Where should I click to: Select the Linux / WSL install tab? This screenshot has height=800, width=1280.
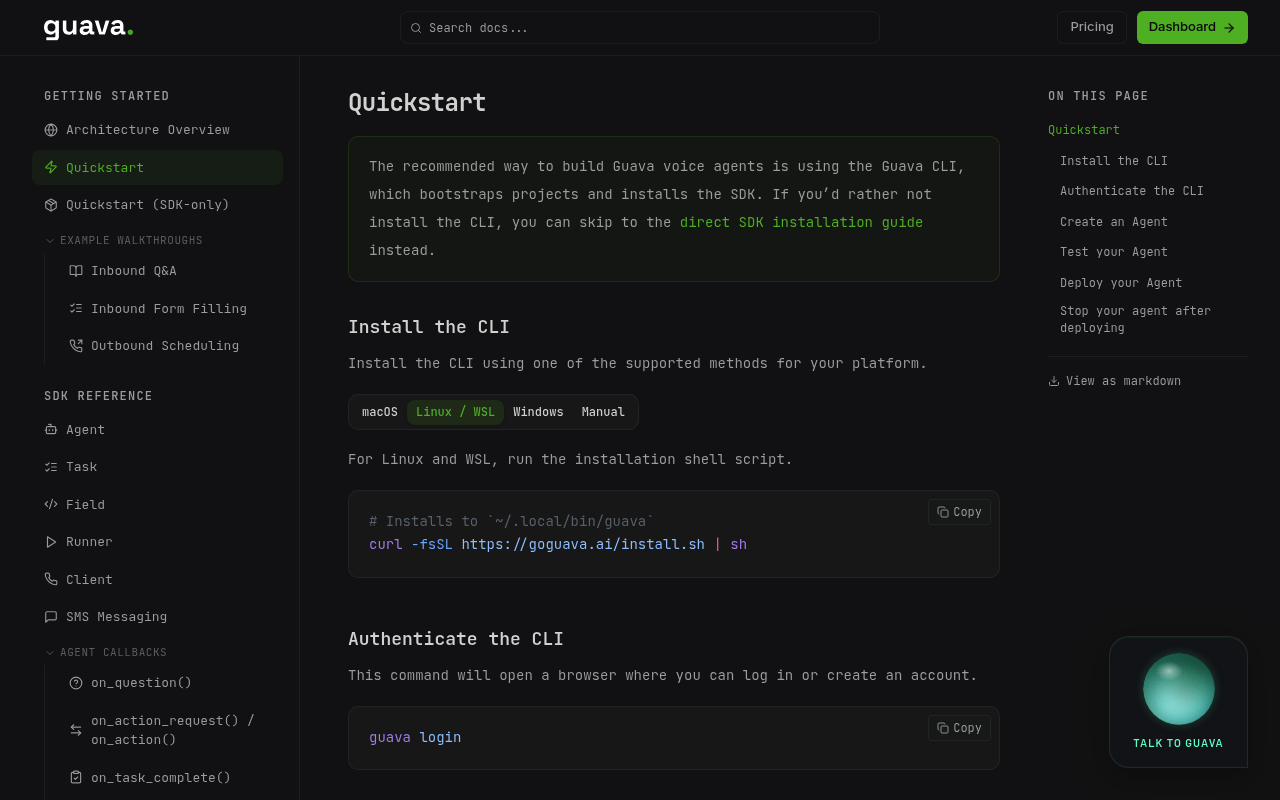[x=455, y=412]
